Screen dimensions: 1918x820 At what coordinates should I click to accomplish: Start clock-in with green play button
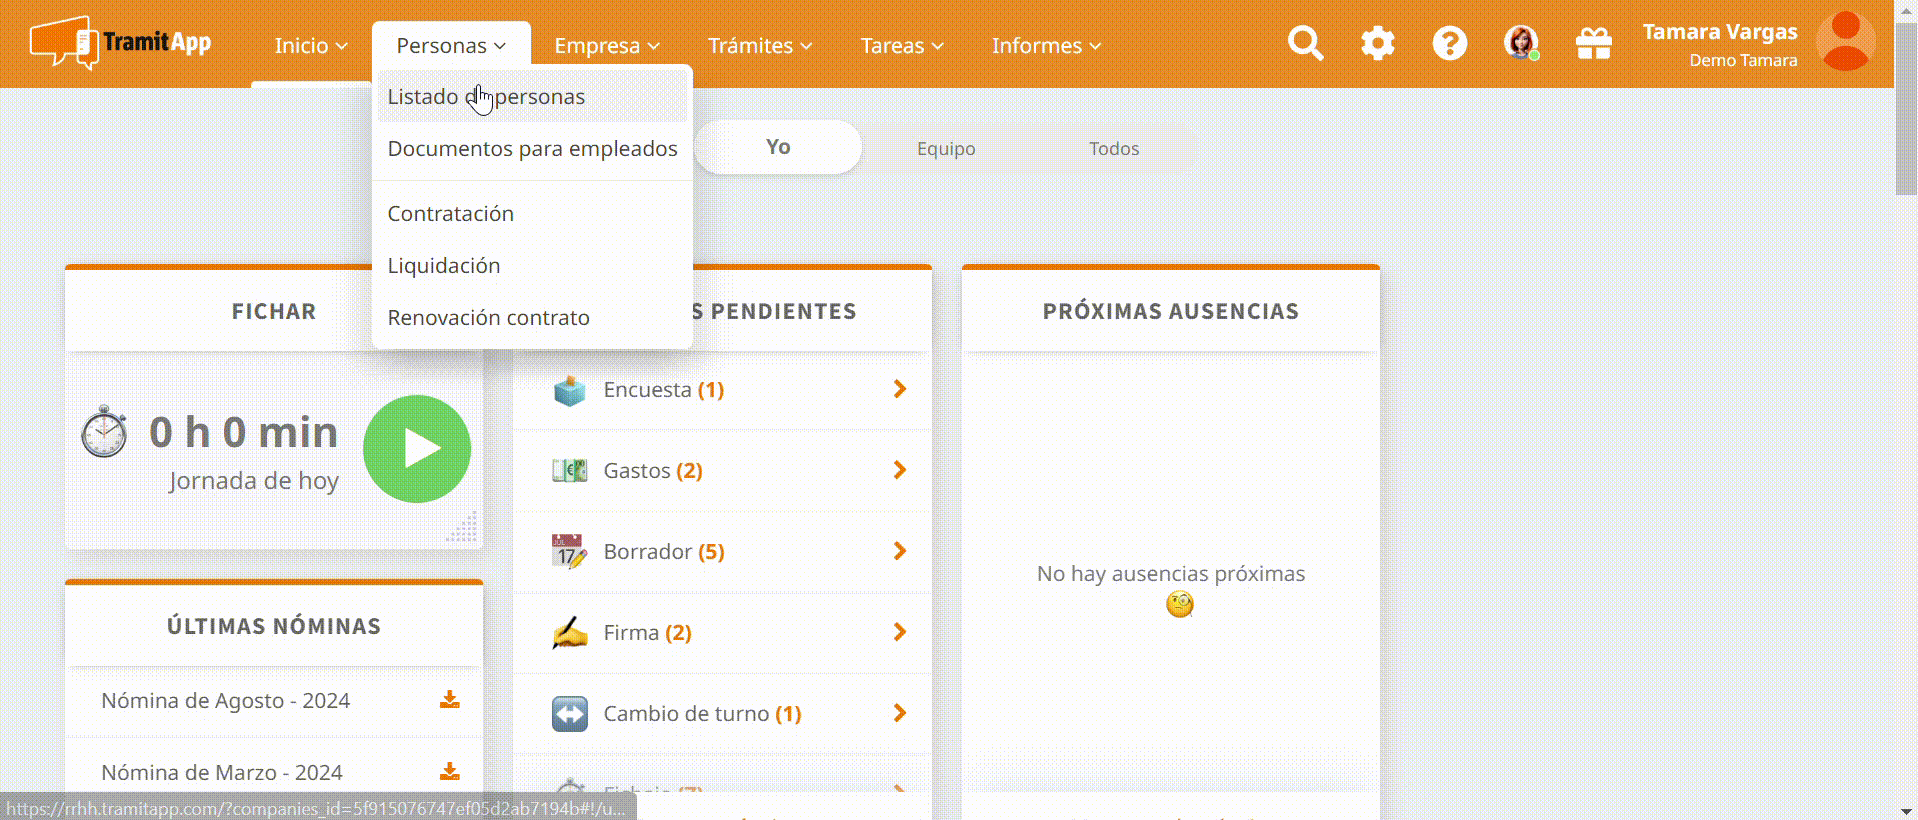[417, 449]
